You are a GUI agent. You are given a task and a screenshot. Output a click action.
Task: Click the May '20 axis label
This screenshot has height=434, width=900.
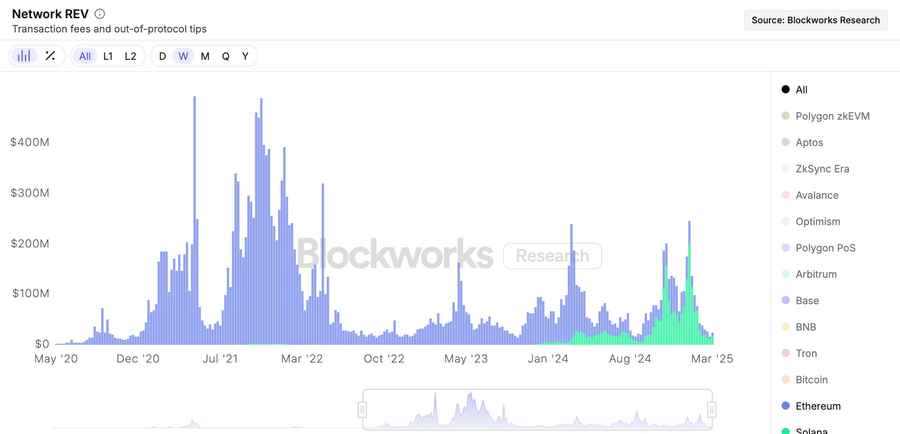55,359
